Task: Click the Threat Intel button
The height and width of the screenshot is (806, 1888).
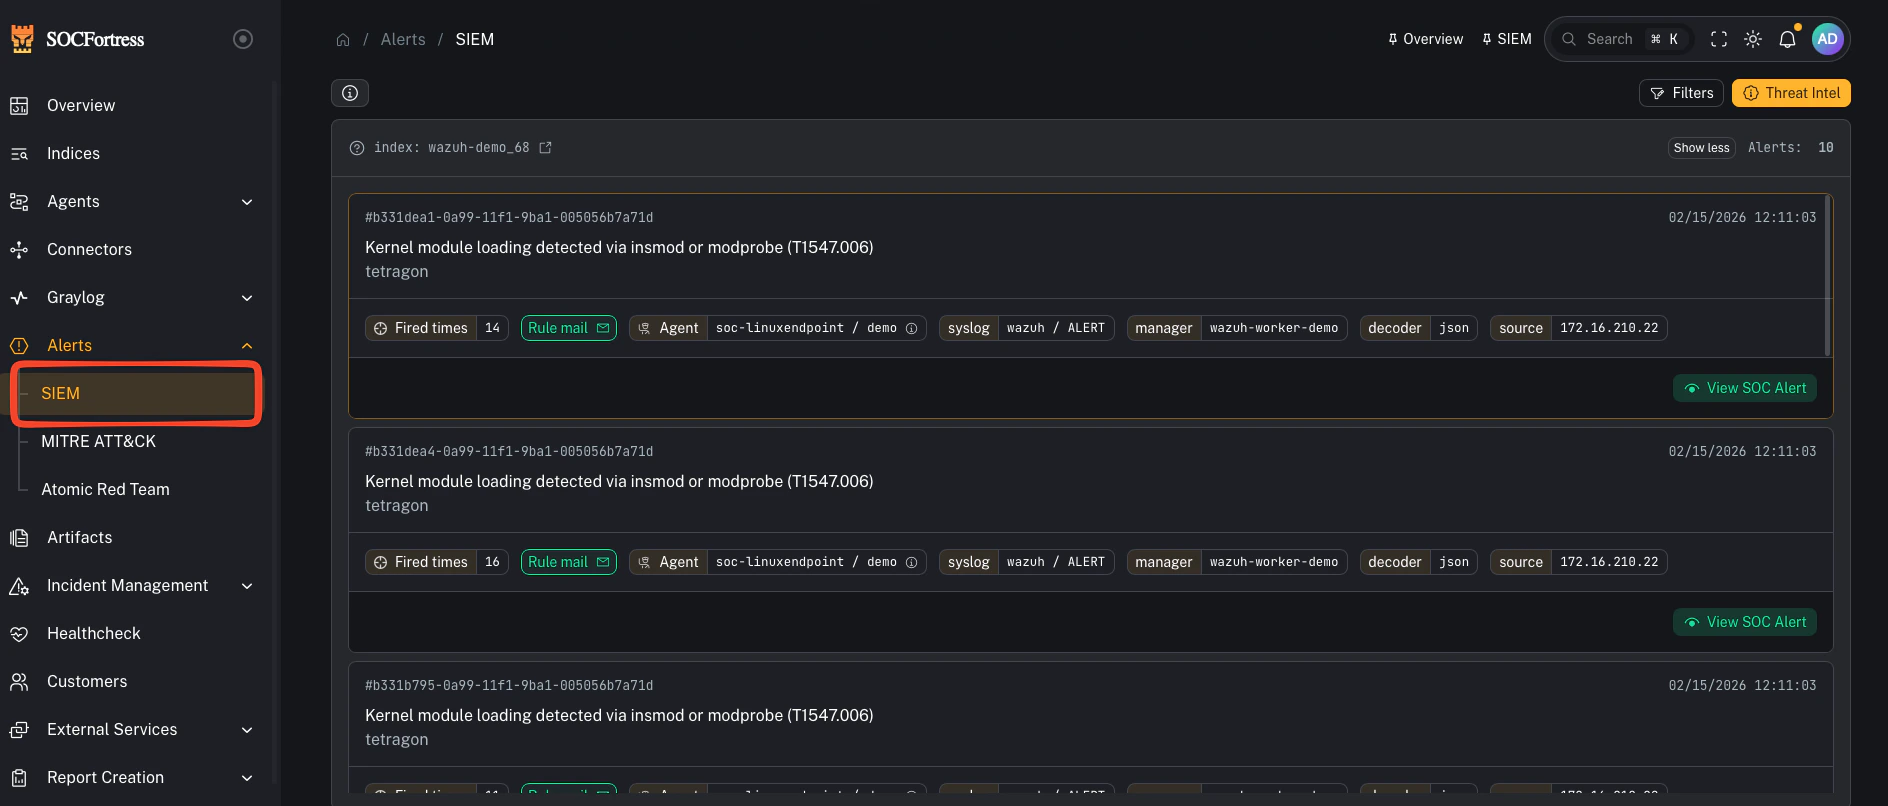Action: (x=1791, y=93)
